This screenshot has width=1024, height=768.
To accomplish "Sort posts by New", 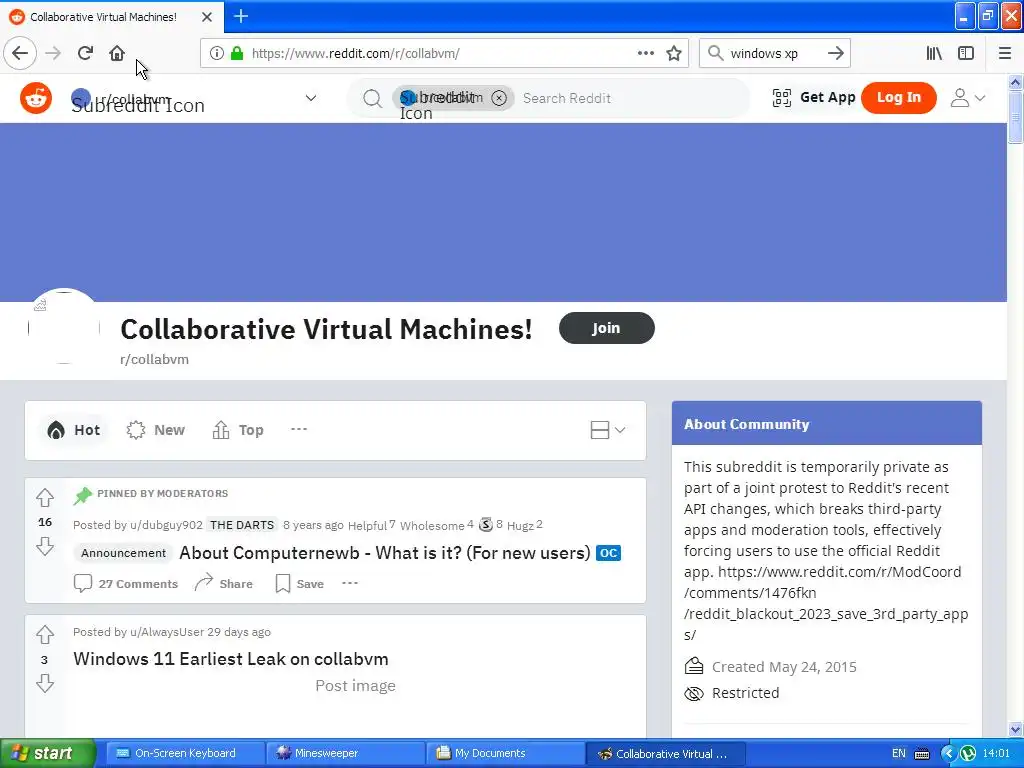I will [155, 430].
